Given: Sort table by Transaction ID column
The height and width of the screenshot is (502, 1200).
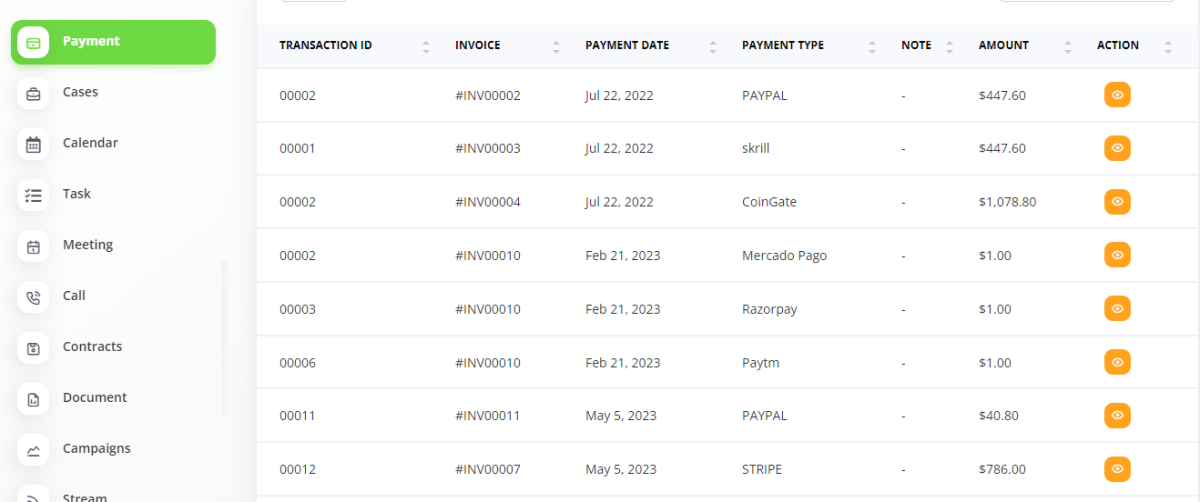Looking at the screenshot, I should pos(426,46).
